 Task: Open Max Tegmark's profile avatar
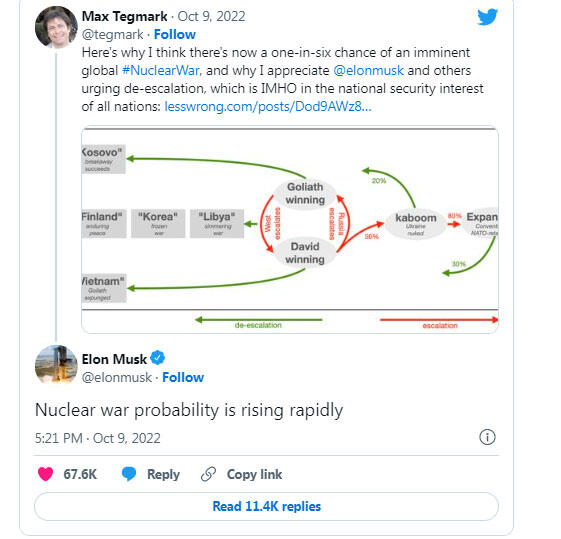(x=56, y=27)
